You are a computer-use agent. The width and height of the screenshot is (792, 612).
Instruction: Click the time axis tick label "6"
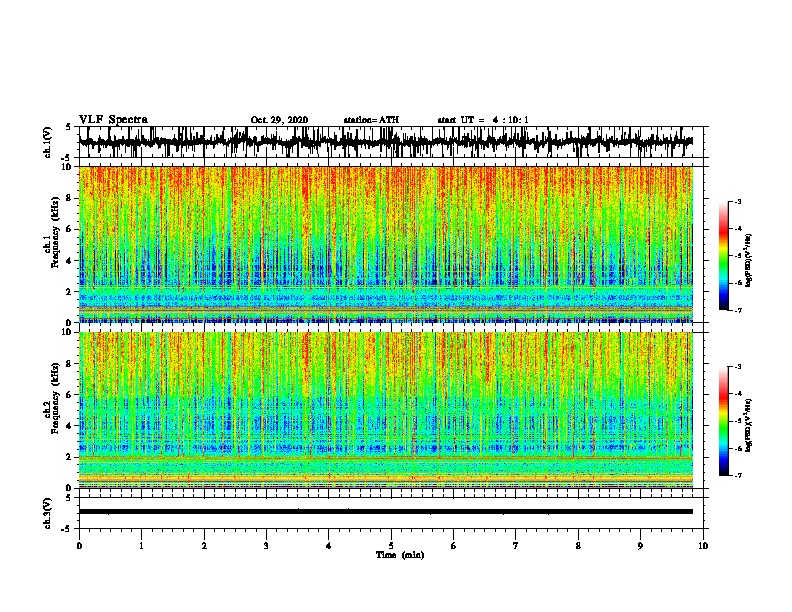454,545
